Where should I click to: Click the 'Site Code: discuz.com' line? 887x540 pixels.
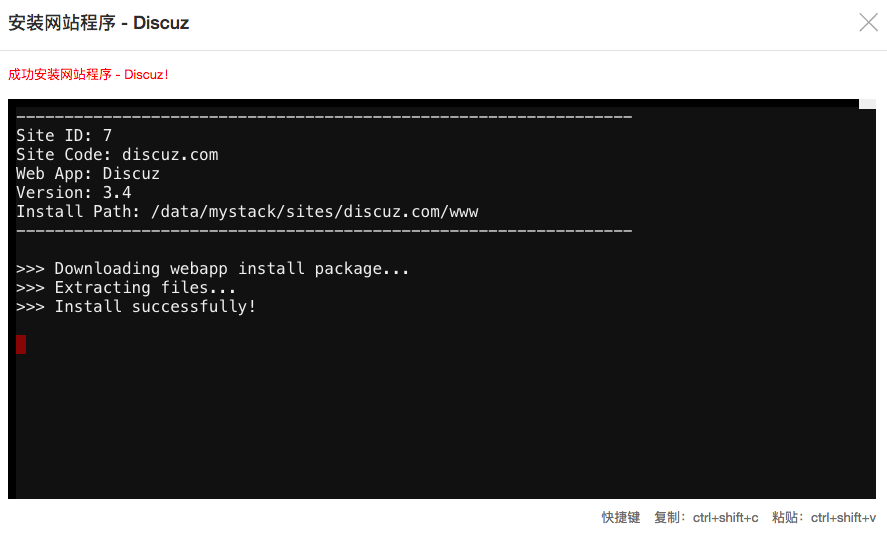(x=117, y=154)
